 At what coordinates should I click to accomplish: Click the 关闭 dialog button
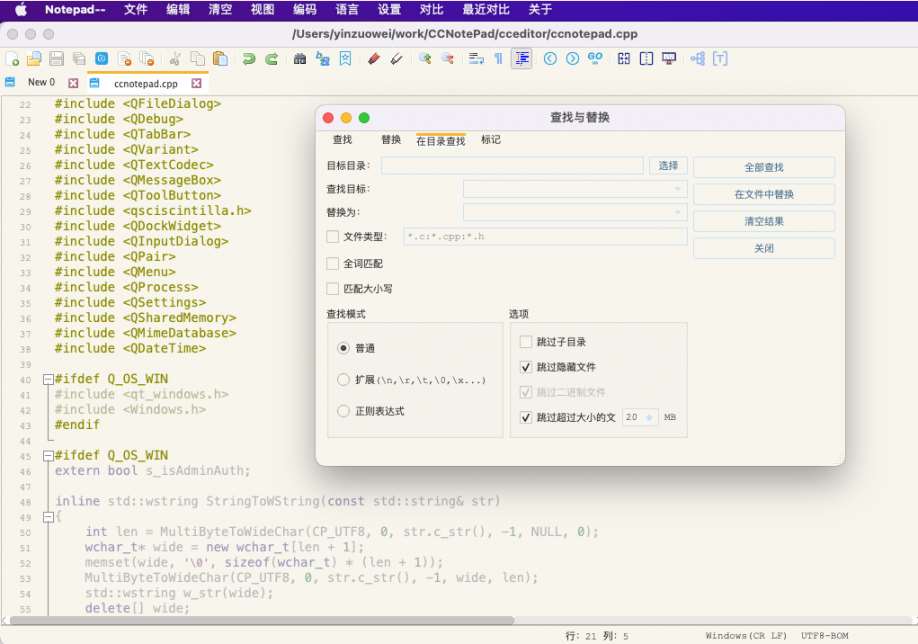tap(763, 248)
